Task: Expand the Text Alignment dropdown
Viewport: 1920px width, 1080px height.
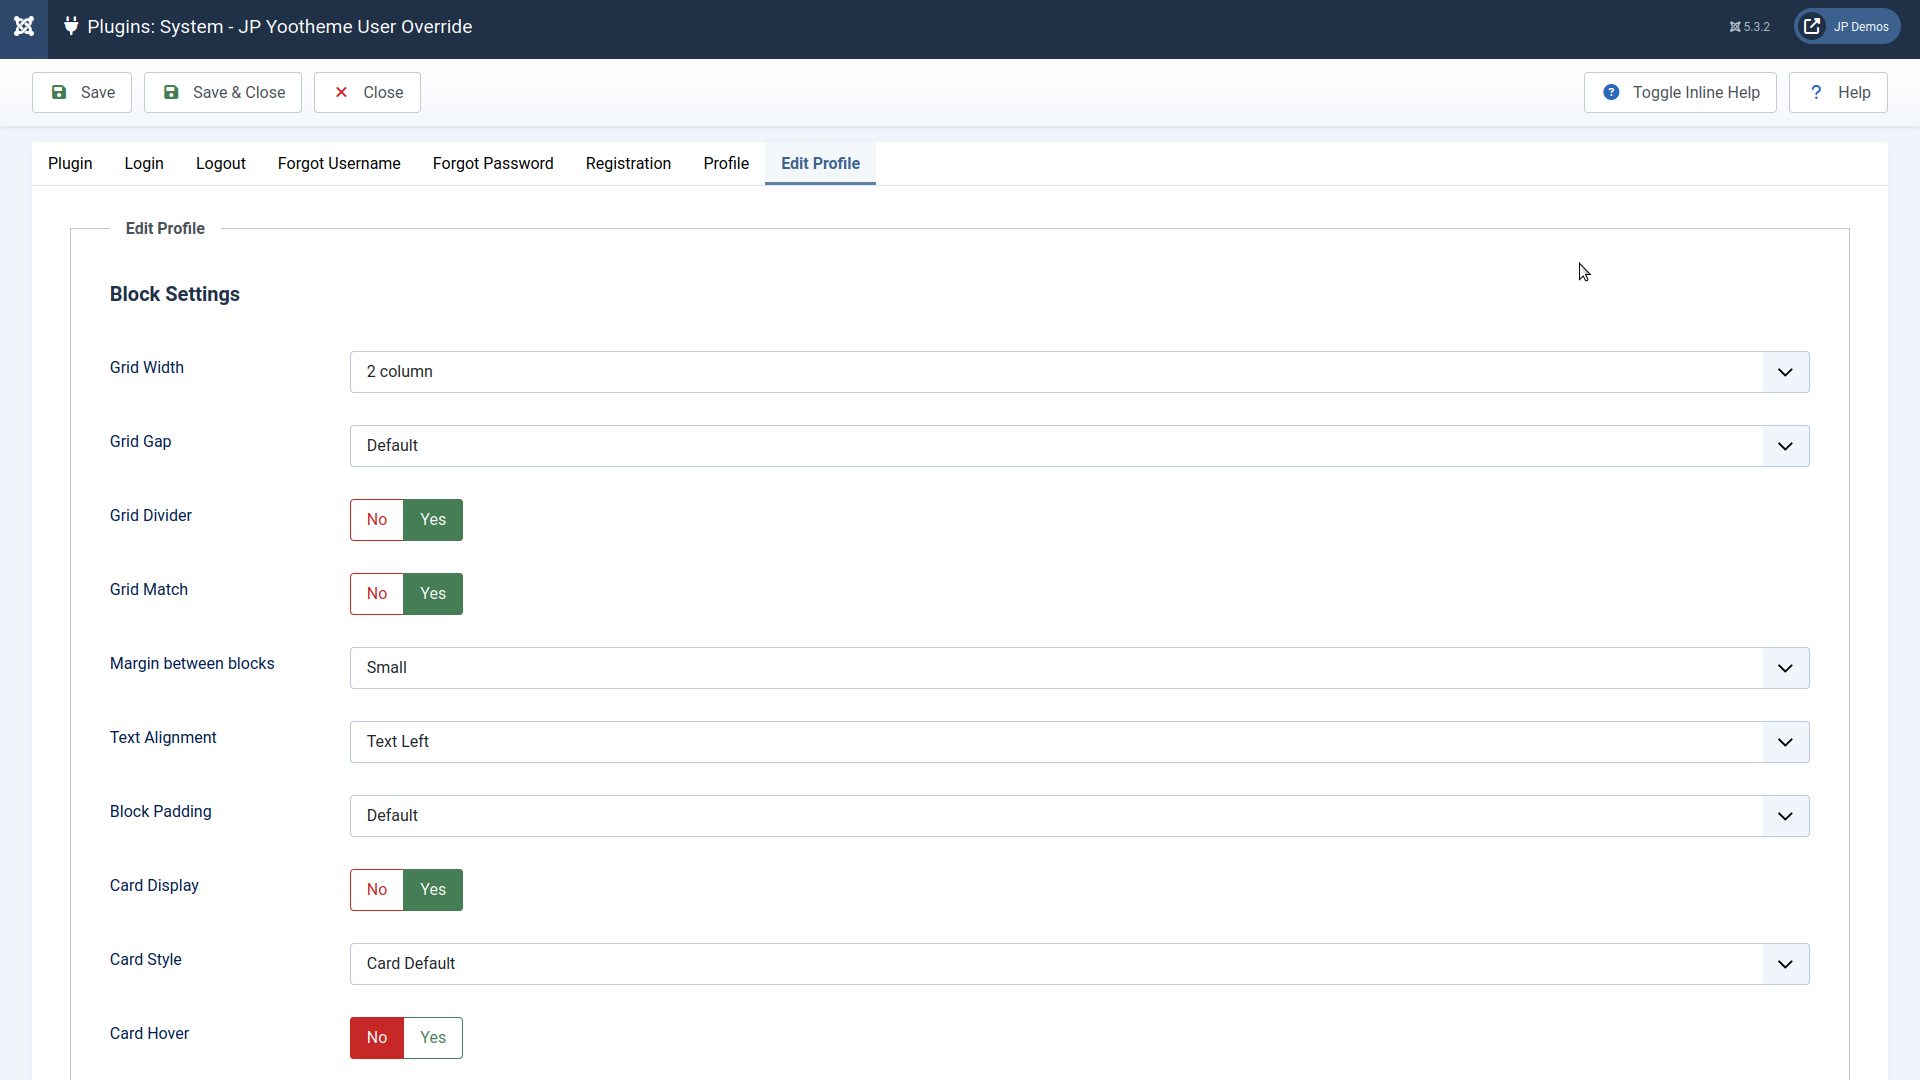Action: click(1079, 742)
